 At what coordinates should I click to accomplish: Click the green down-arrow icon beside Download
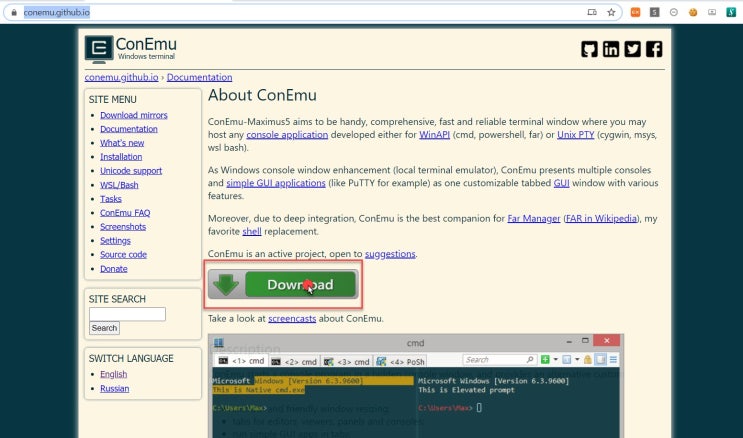click(226, 284)
